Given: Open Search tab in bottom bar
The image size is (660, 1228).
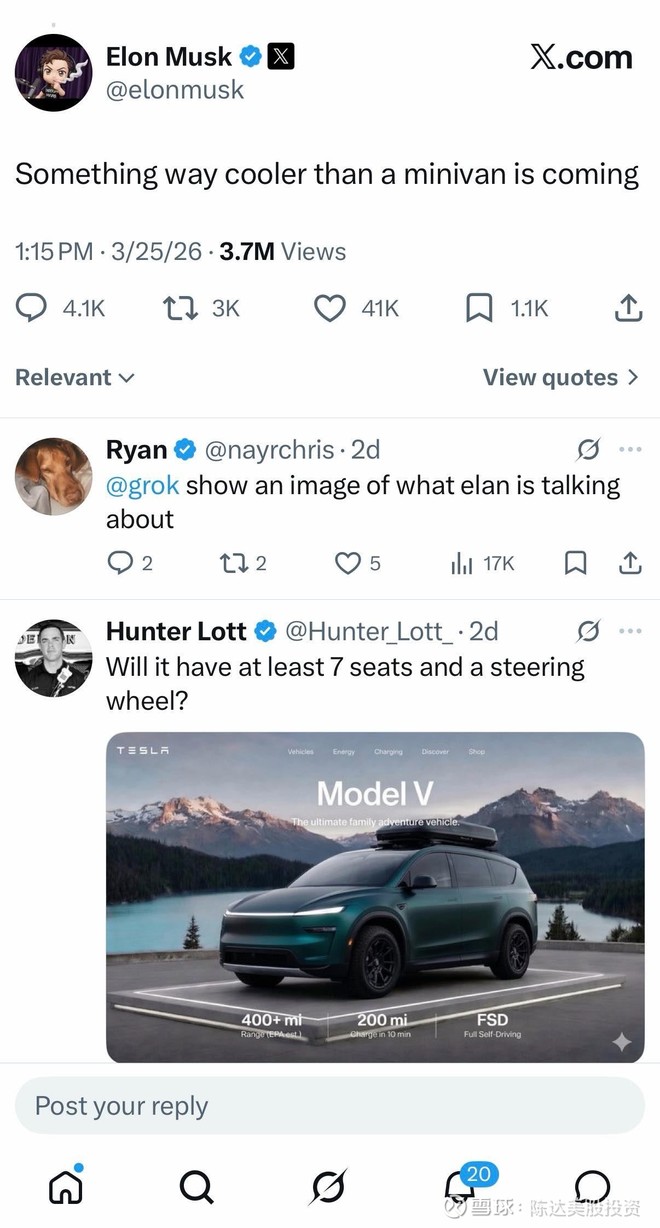Looking at the screenshot, I should coord(196,1186).
